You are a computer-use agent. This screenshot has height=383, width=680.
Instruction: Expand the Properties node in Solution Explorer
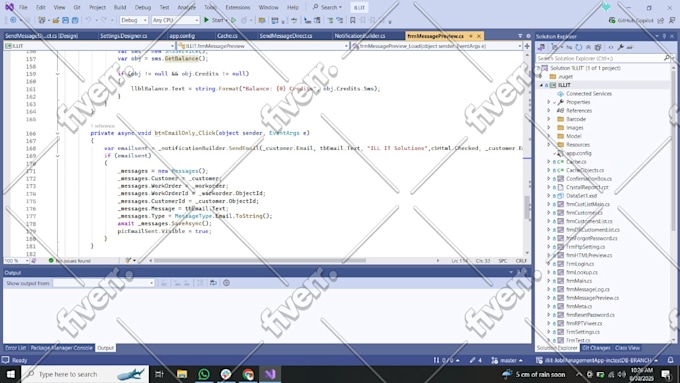click(549, 102)
